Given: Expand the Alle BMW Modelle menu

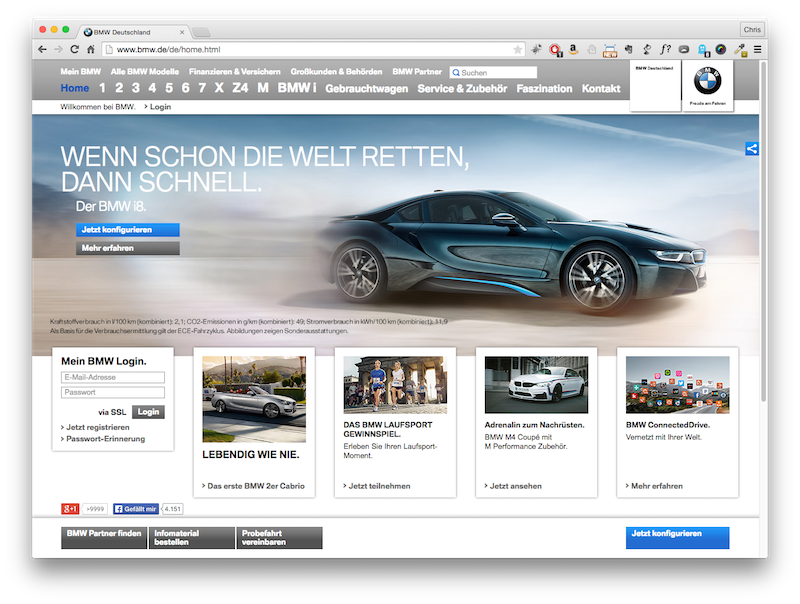Looking at the screenshot, I should (x=145, y=72).
